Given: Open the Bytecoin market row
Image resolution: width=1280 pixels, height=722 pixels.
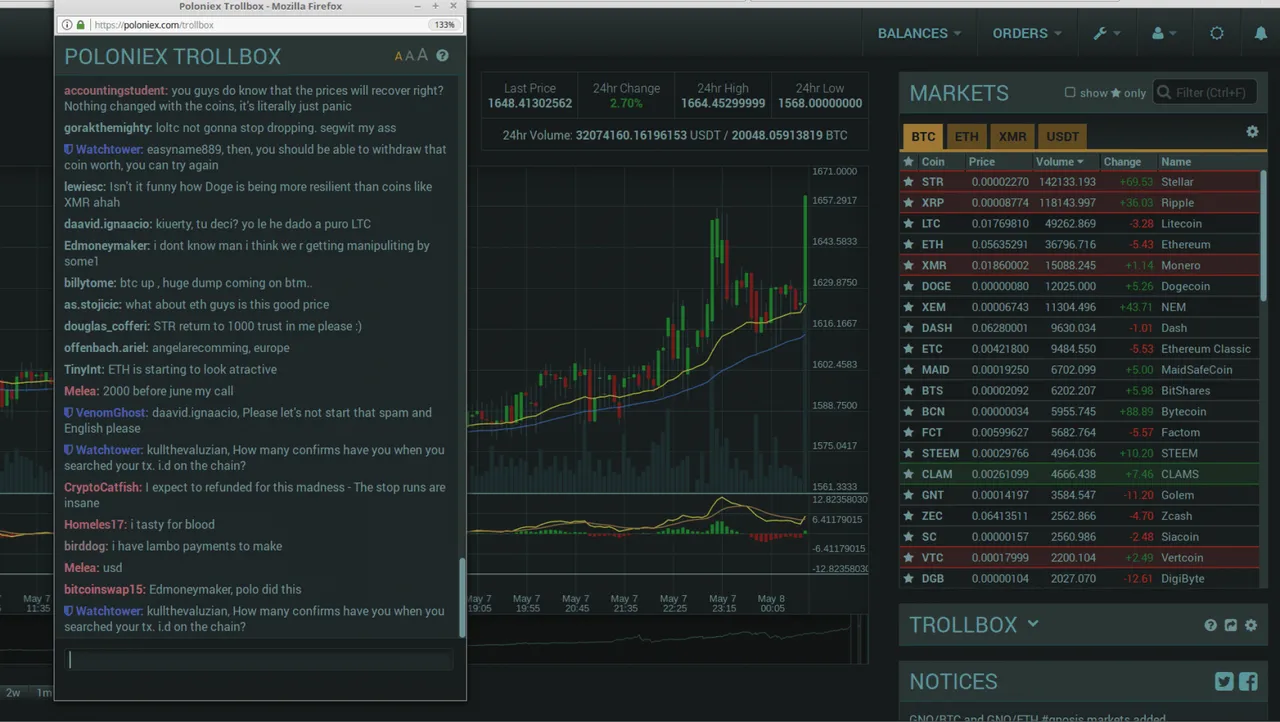Looking at the screenshot, I should 1080,411.
